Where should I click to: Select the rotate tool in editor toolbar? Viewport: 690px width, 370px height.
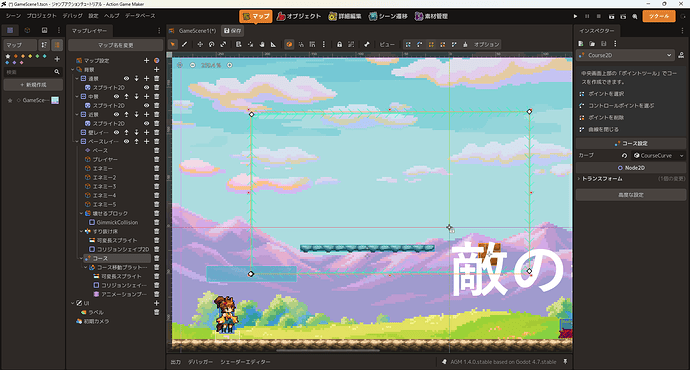point(212,44)
